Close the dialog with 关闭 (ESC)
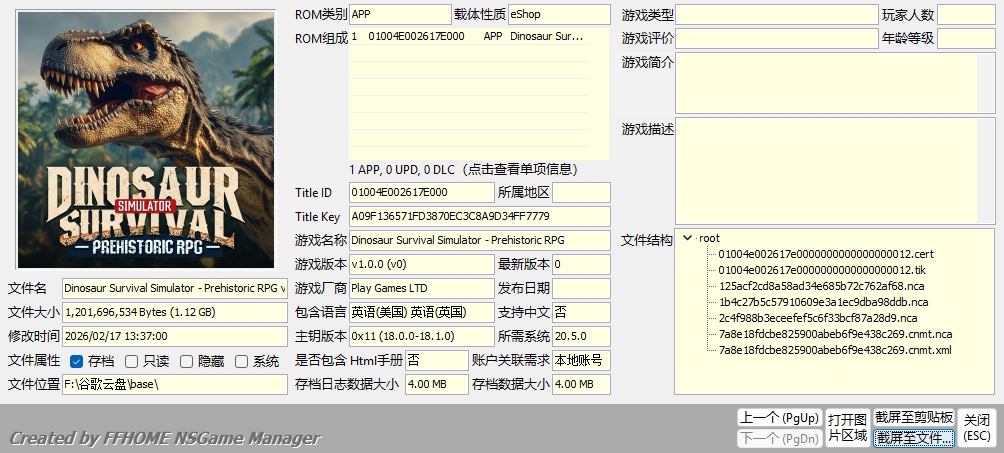 point(977,427)
